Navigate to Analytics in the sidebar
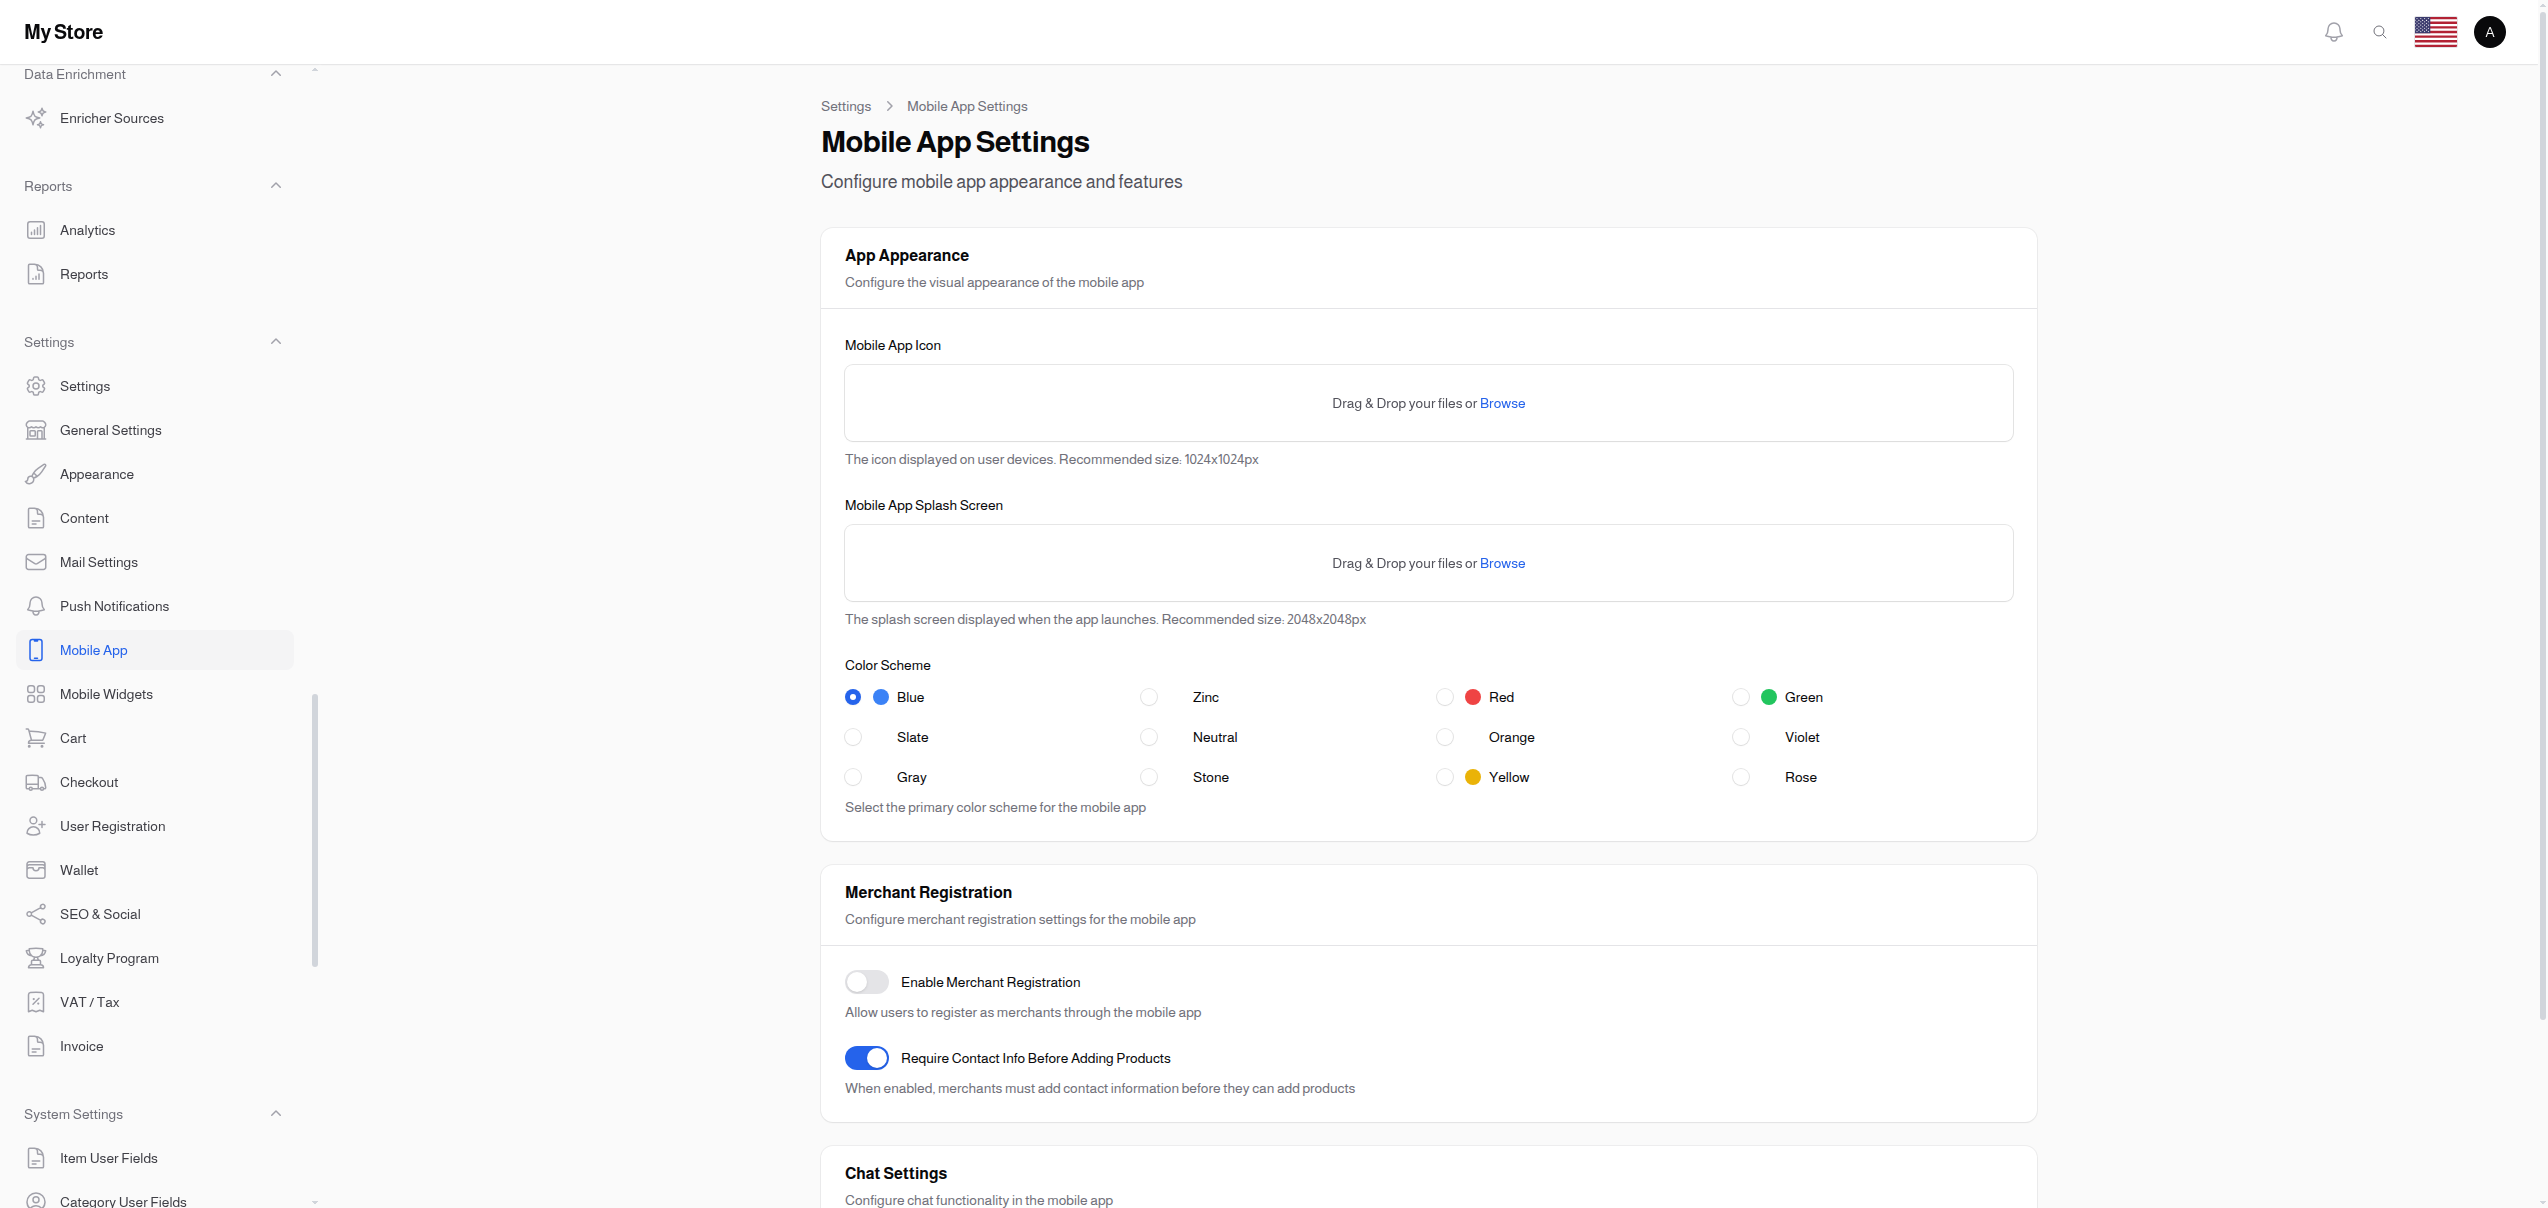The image size is (2548, 1208). pyautogui.click(x=87, y=230)
